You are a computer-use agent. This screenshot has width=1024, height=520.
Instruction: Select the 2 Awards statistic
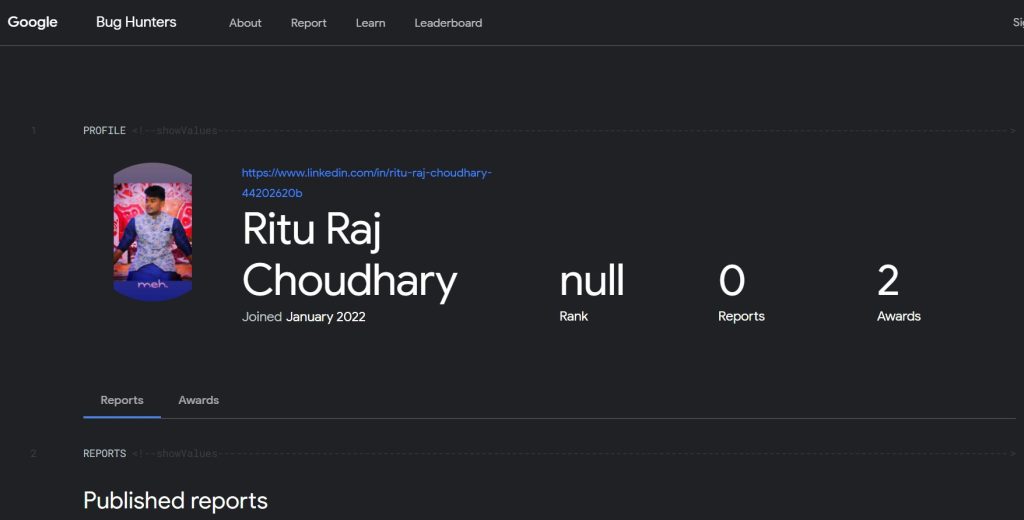(x=888, y=281)
